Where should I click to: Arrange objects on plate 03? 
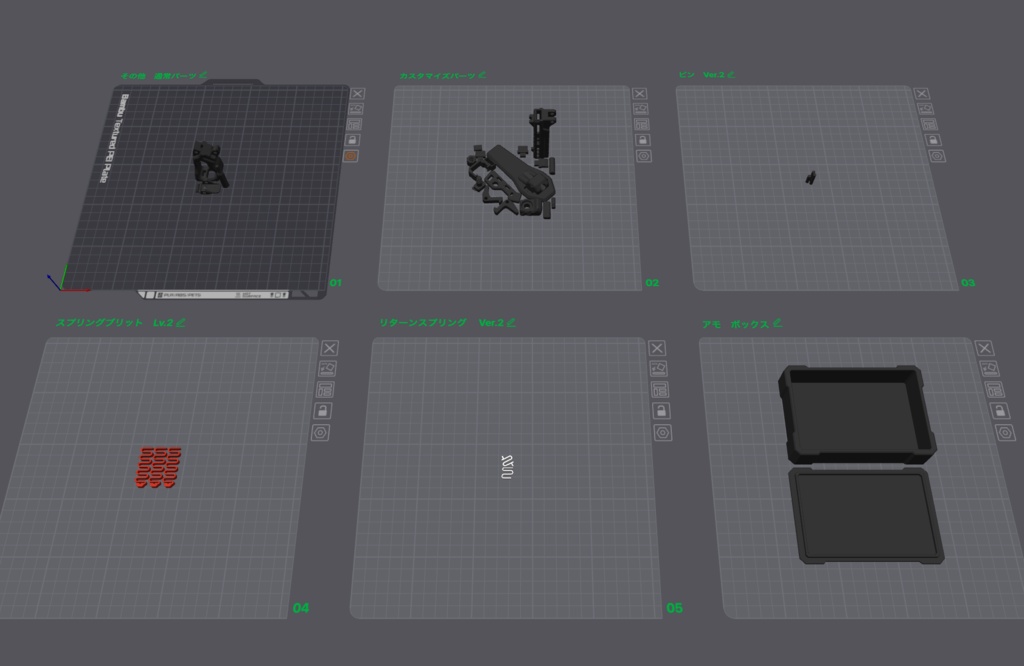coord(929,124)
